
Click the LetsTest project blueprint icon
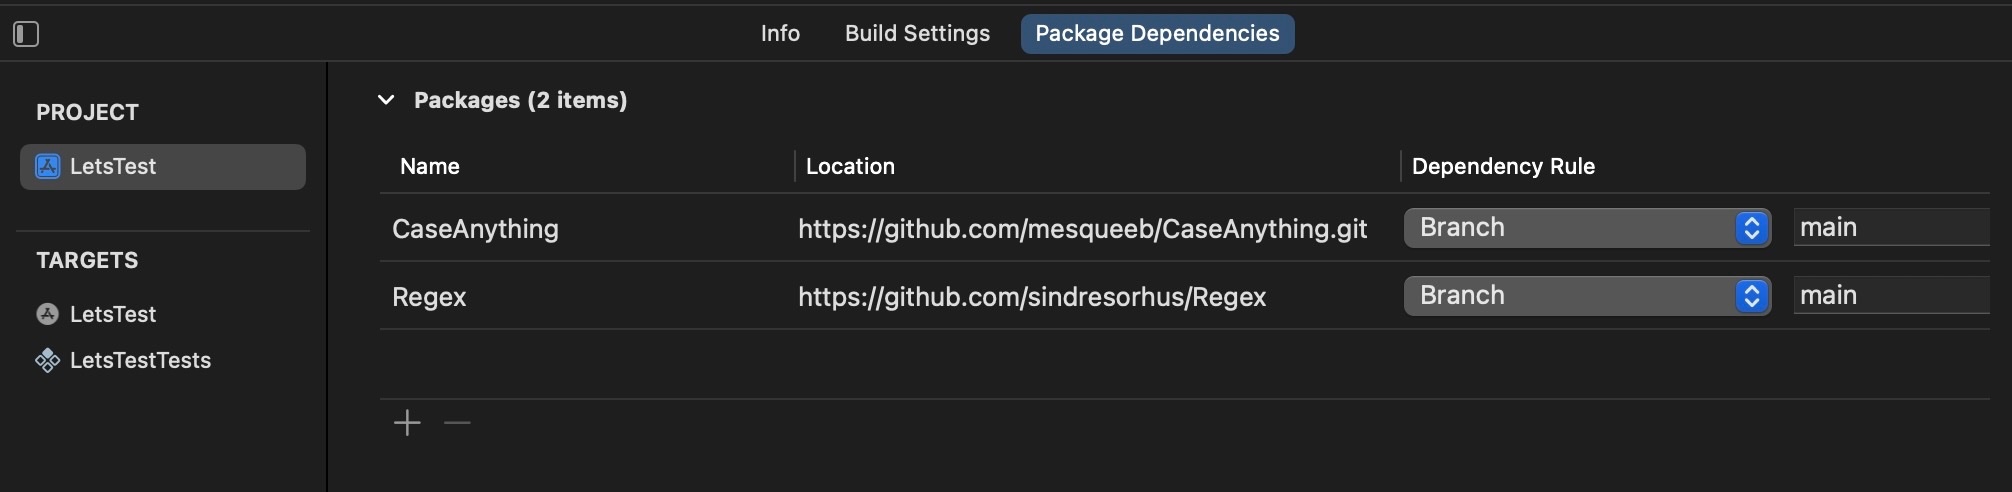click(48, 167)
